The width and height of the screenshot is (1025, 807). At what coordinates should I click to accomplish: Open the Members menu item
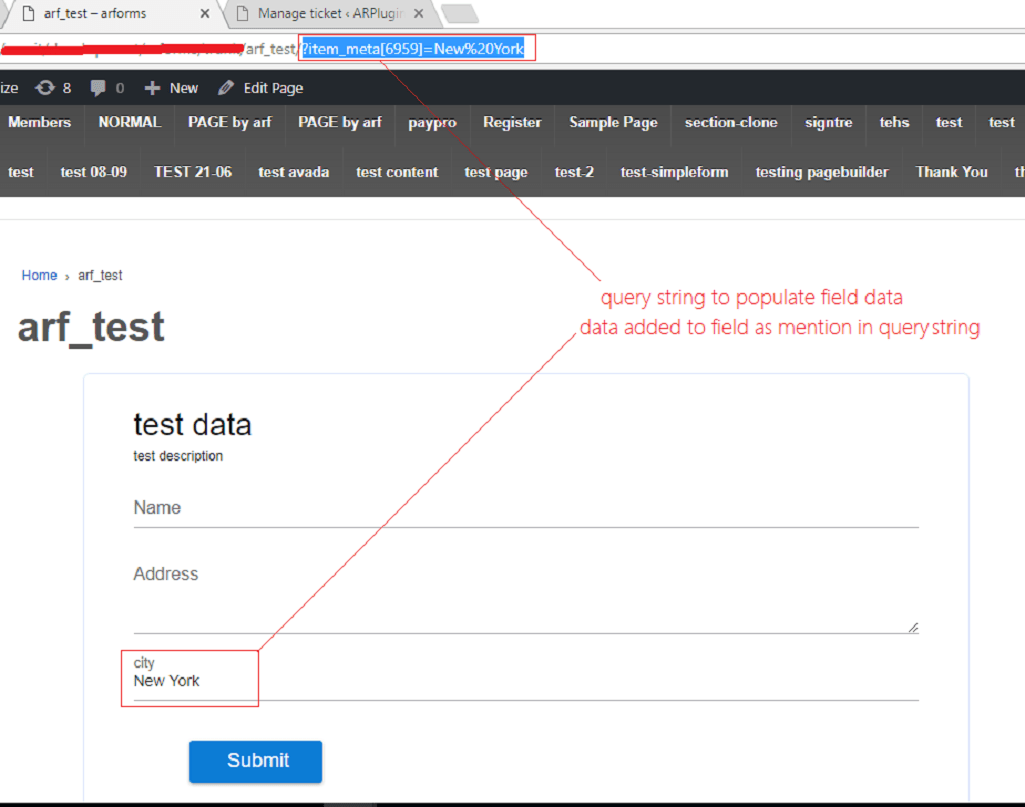(x=39, y=122)
